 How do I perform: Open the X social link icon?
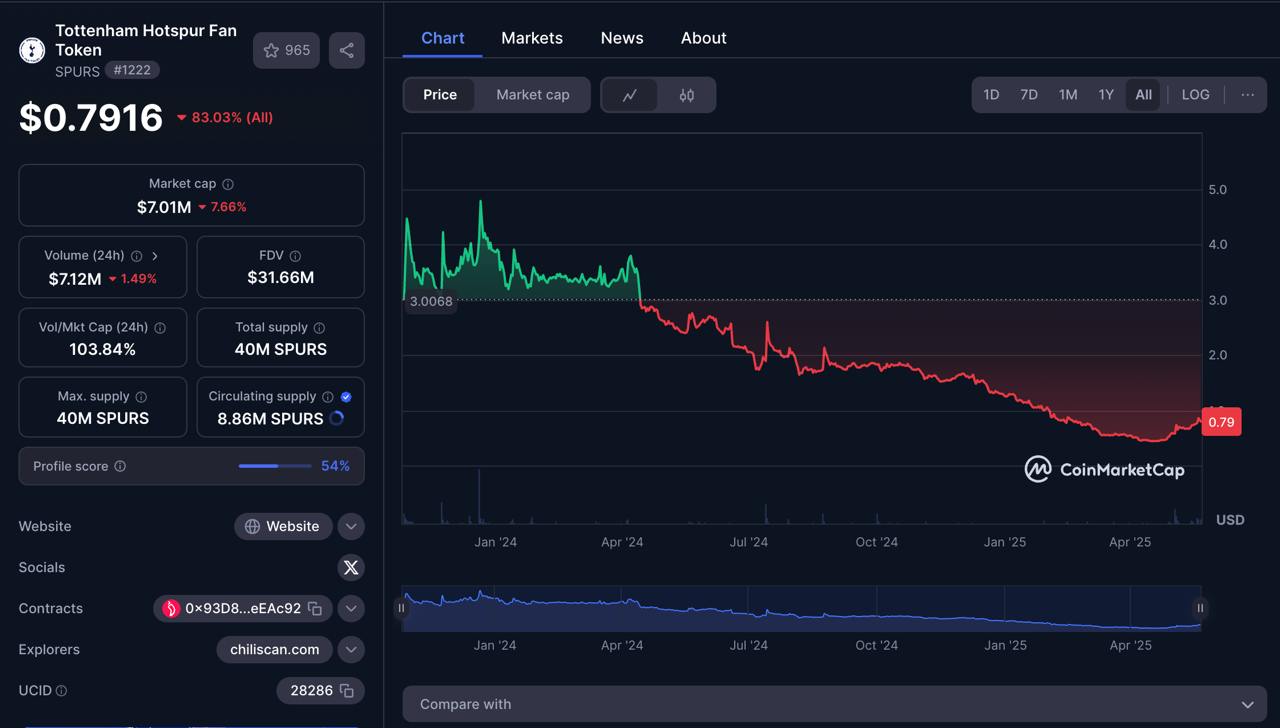(x=351, y=567)
